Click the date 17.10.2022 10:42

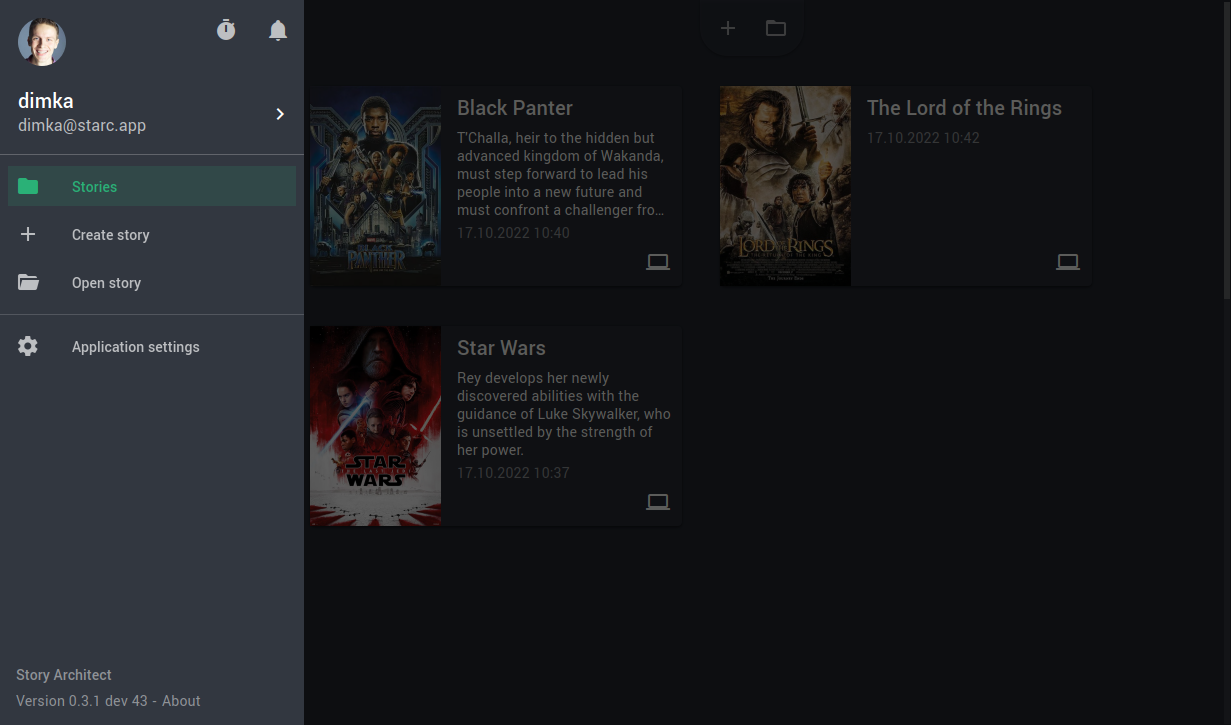tap(923, 138)
